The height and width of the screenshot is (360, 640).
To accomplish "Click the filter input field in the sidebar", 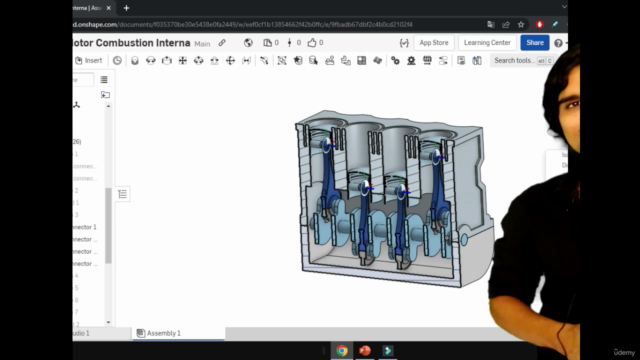I will (83, 80).
